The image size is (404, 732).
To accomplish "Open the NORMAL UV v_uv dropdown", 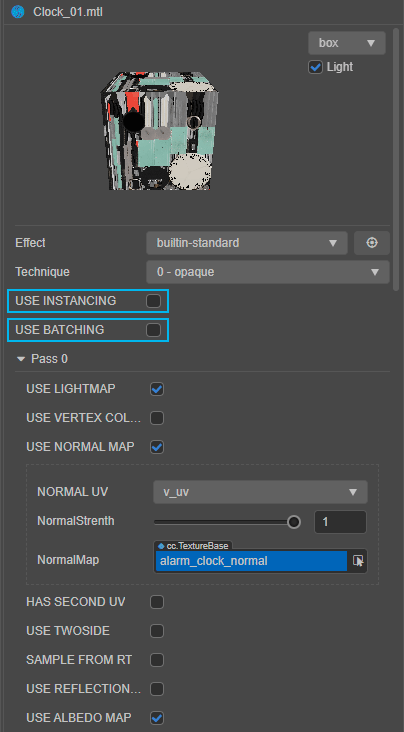I will coord(260,492).
